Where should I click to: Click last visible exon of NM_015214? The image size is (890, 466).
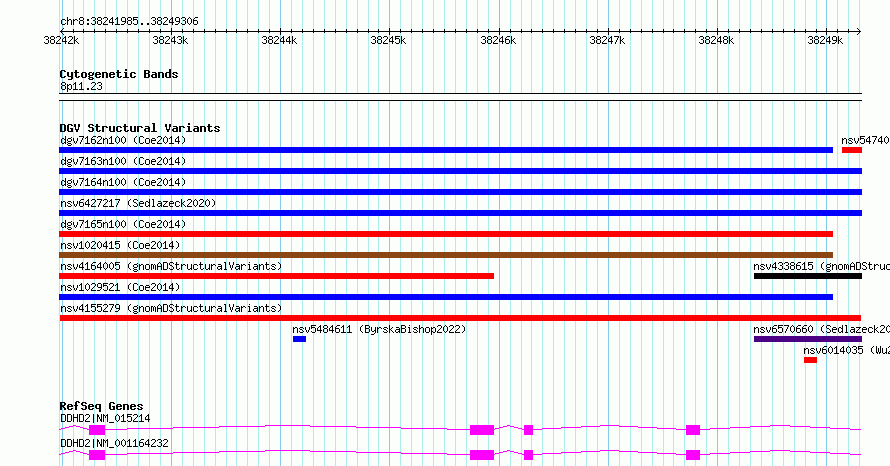[x=693, y=430]
